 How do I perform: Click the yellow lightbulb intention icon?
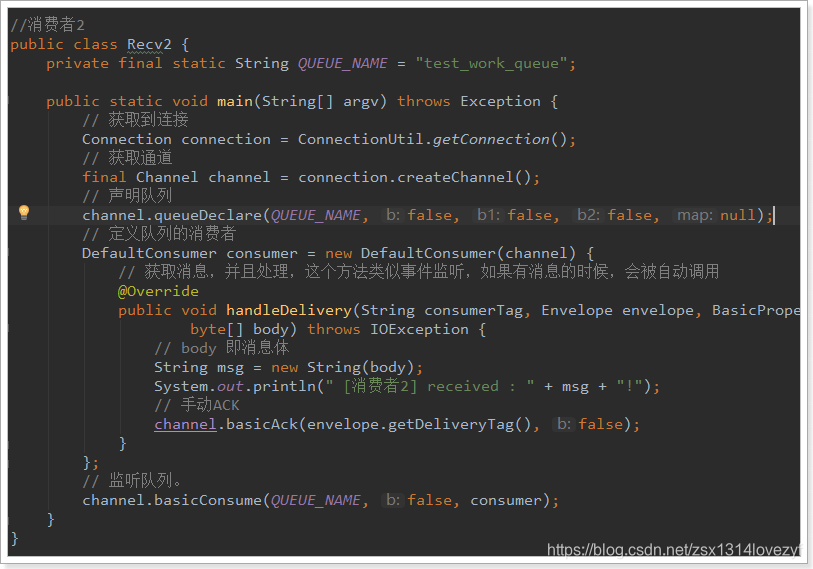pyautogui.click(x=24, y=212)
